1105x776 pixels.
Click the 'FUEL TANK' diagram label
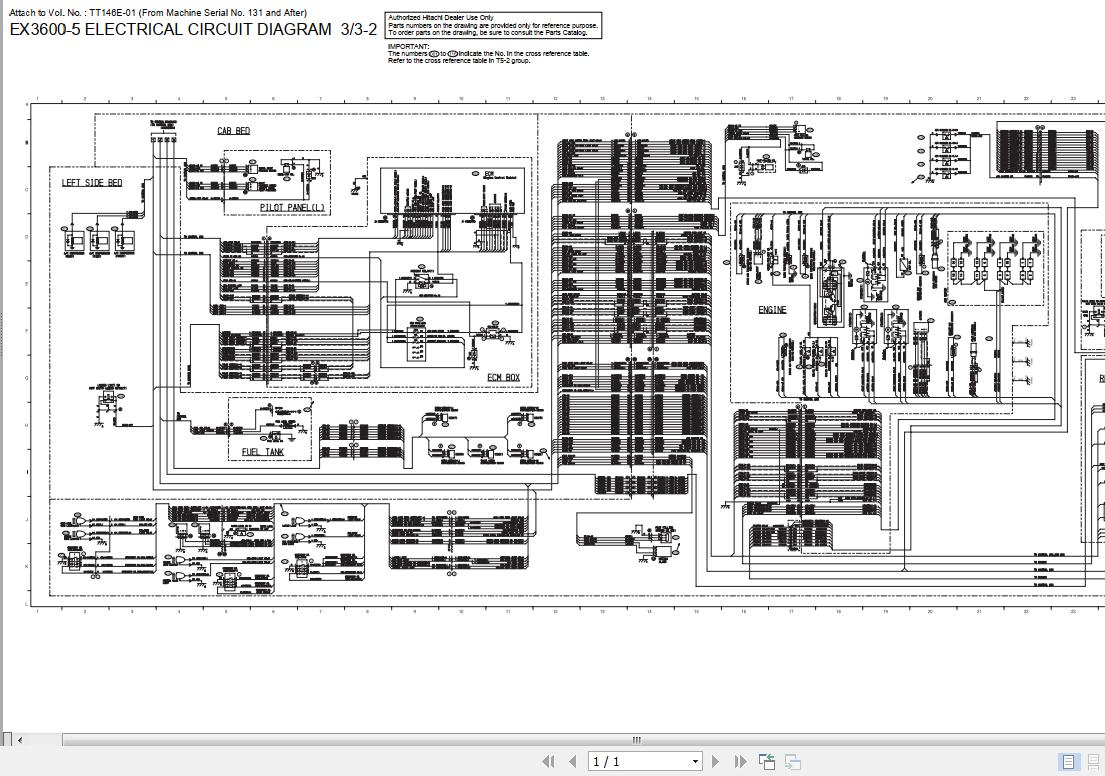(263, 452)
